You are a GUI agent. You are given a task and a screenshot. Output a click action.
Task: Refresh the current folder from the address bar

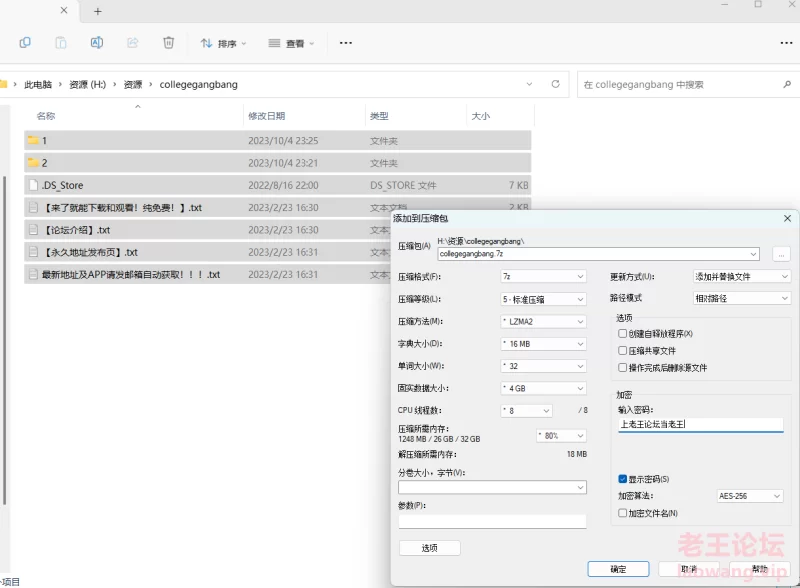(x=555, y=85)
